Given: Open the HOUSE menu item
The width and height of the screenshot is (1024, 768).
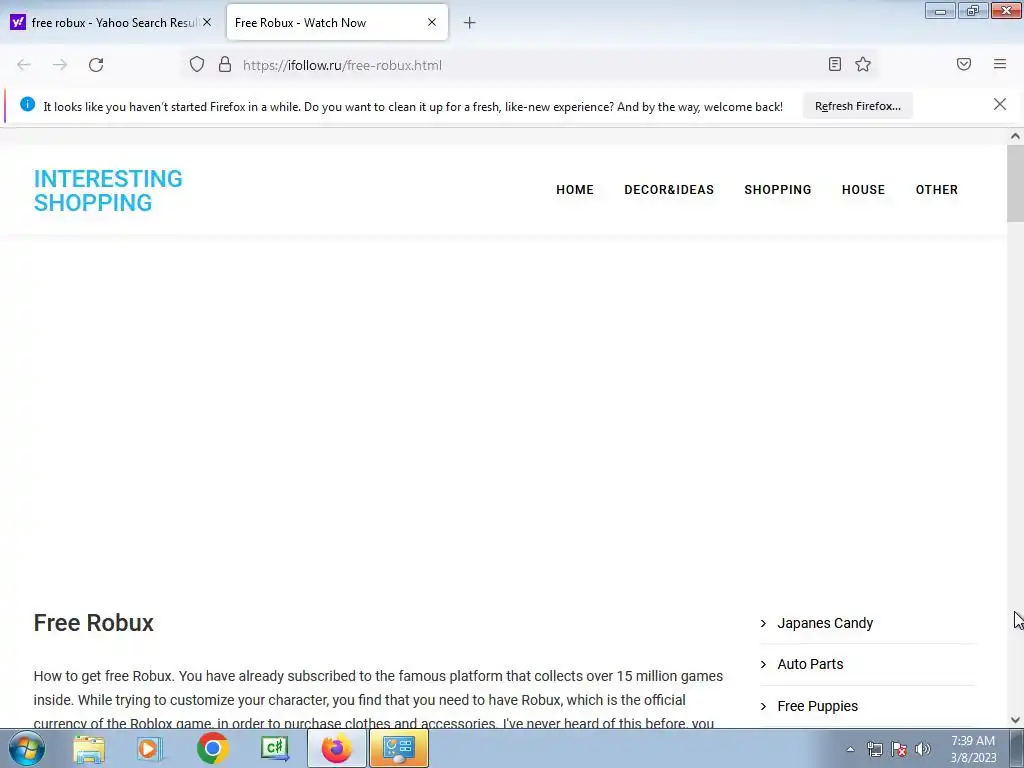Looking at the screenshot, I should coord(863,190).
